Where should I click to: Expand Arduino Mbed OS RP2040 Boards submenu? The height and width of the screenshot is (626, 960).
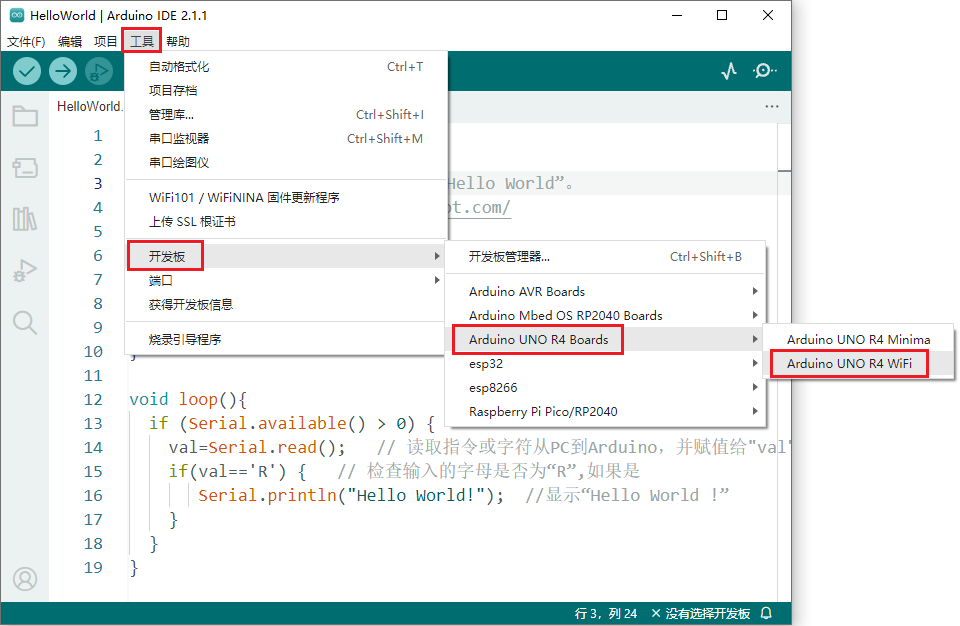point(605,315)
